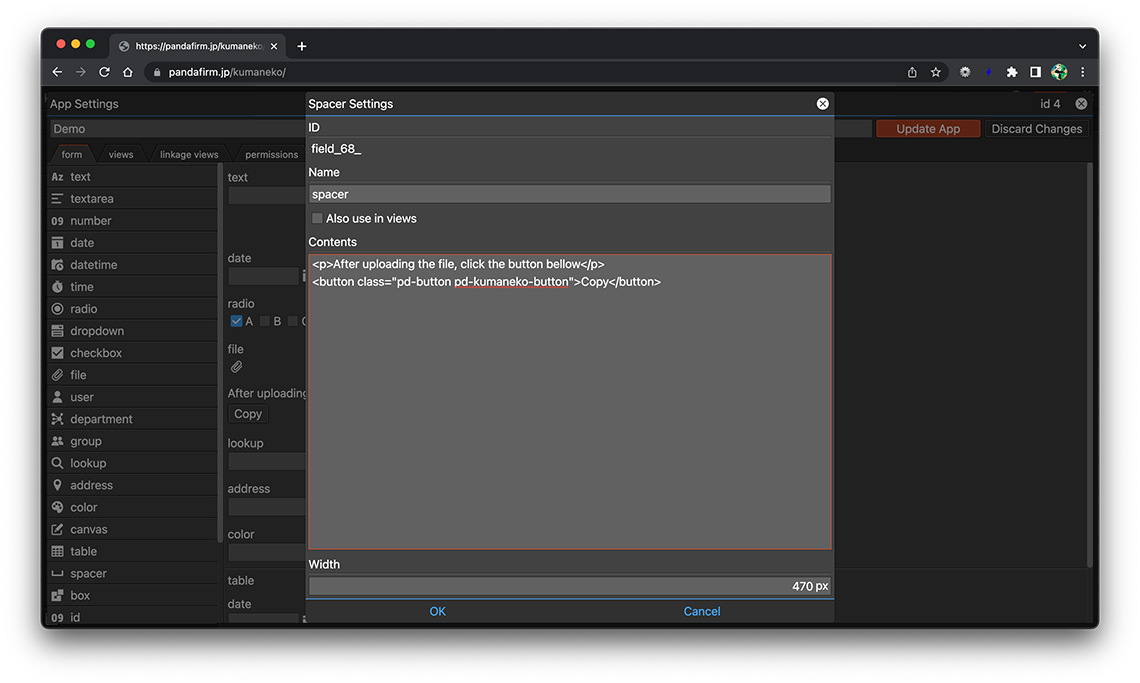Click the text field icon in sidebar
The width and height of the screenshot is (1140, 683).
click(x=57, y=177)
